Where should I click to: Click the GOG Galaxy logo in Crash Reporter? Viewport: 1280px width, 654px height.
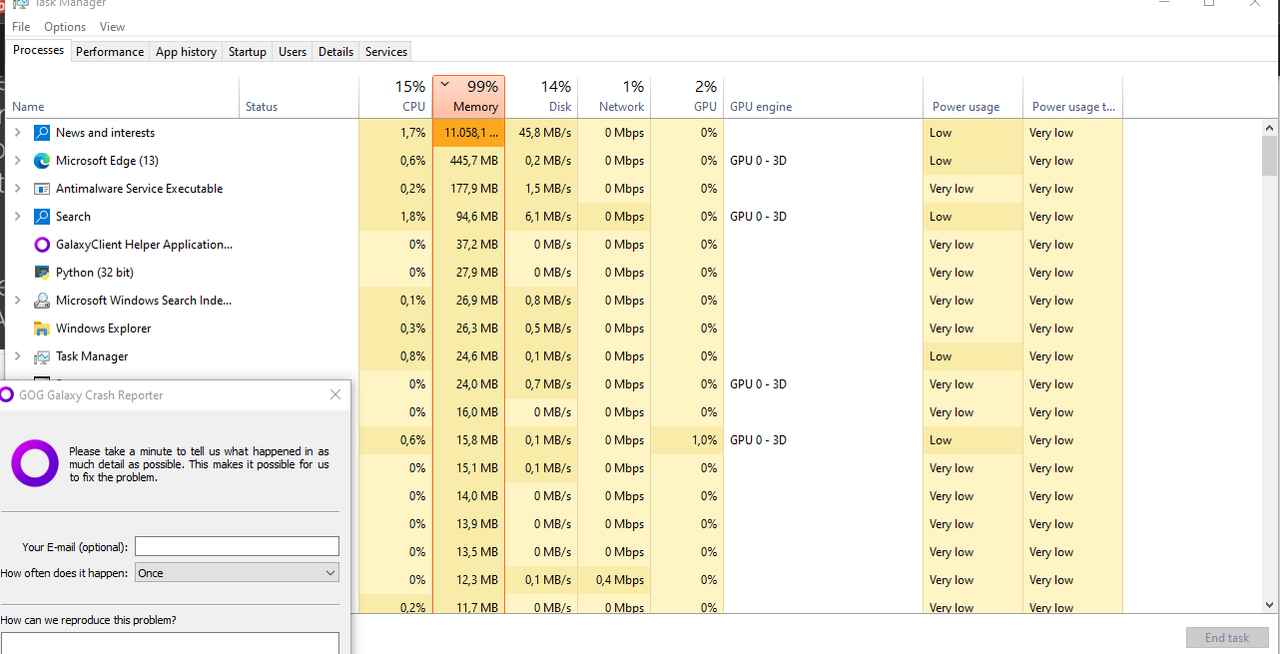[x=35, y=464]
